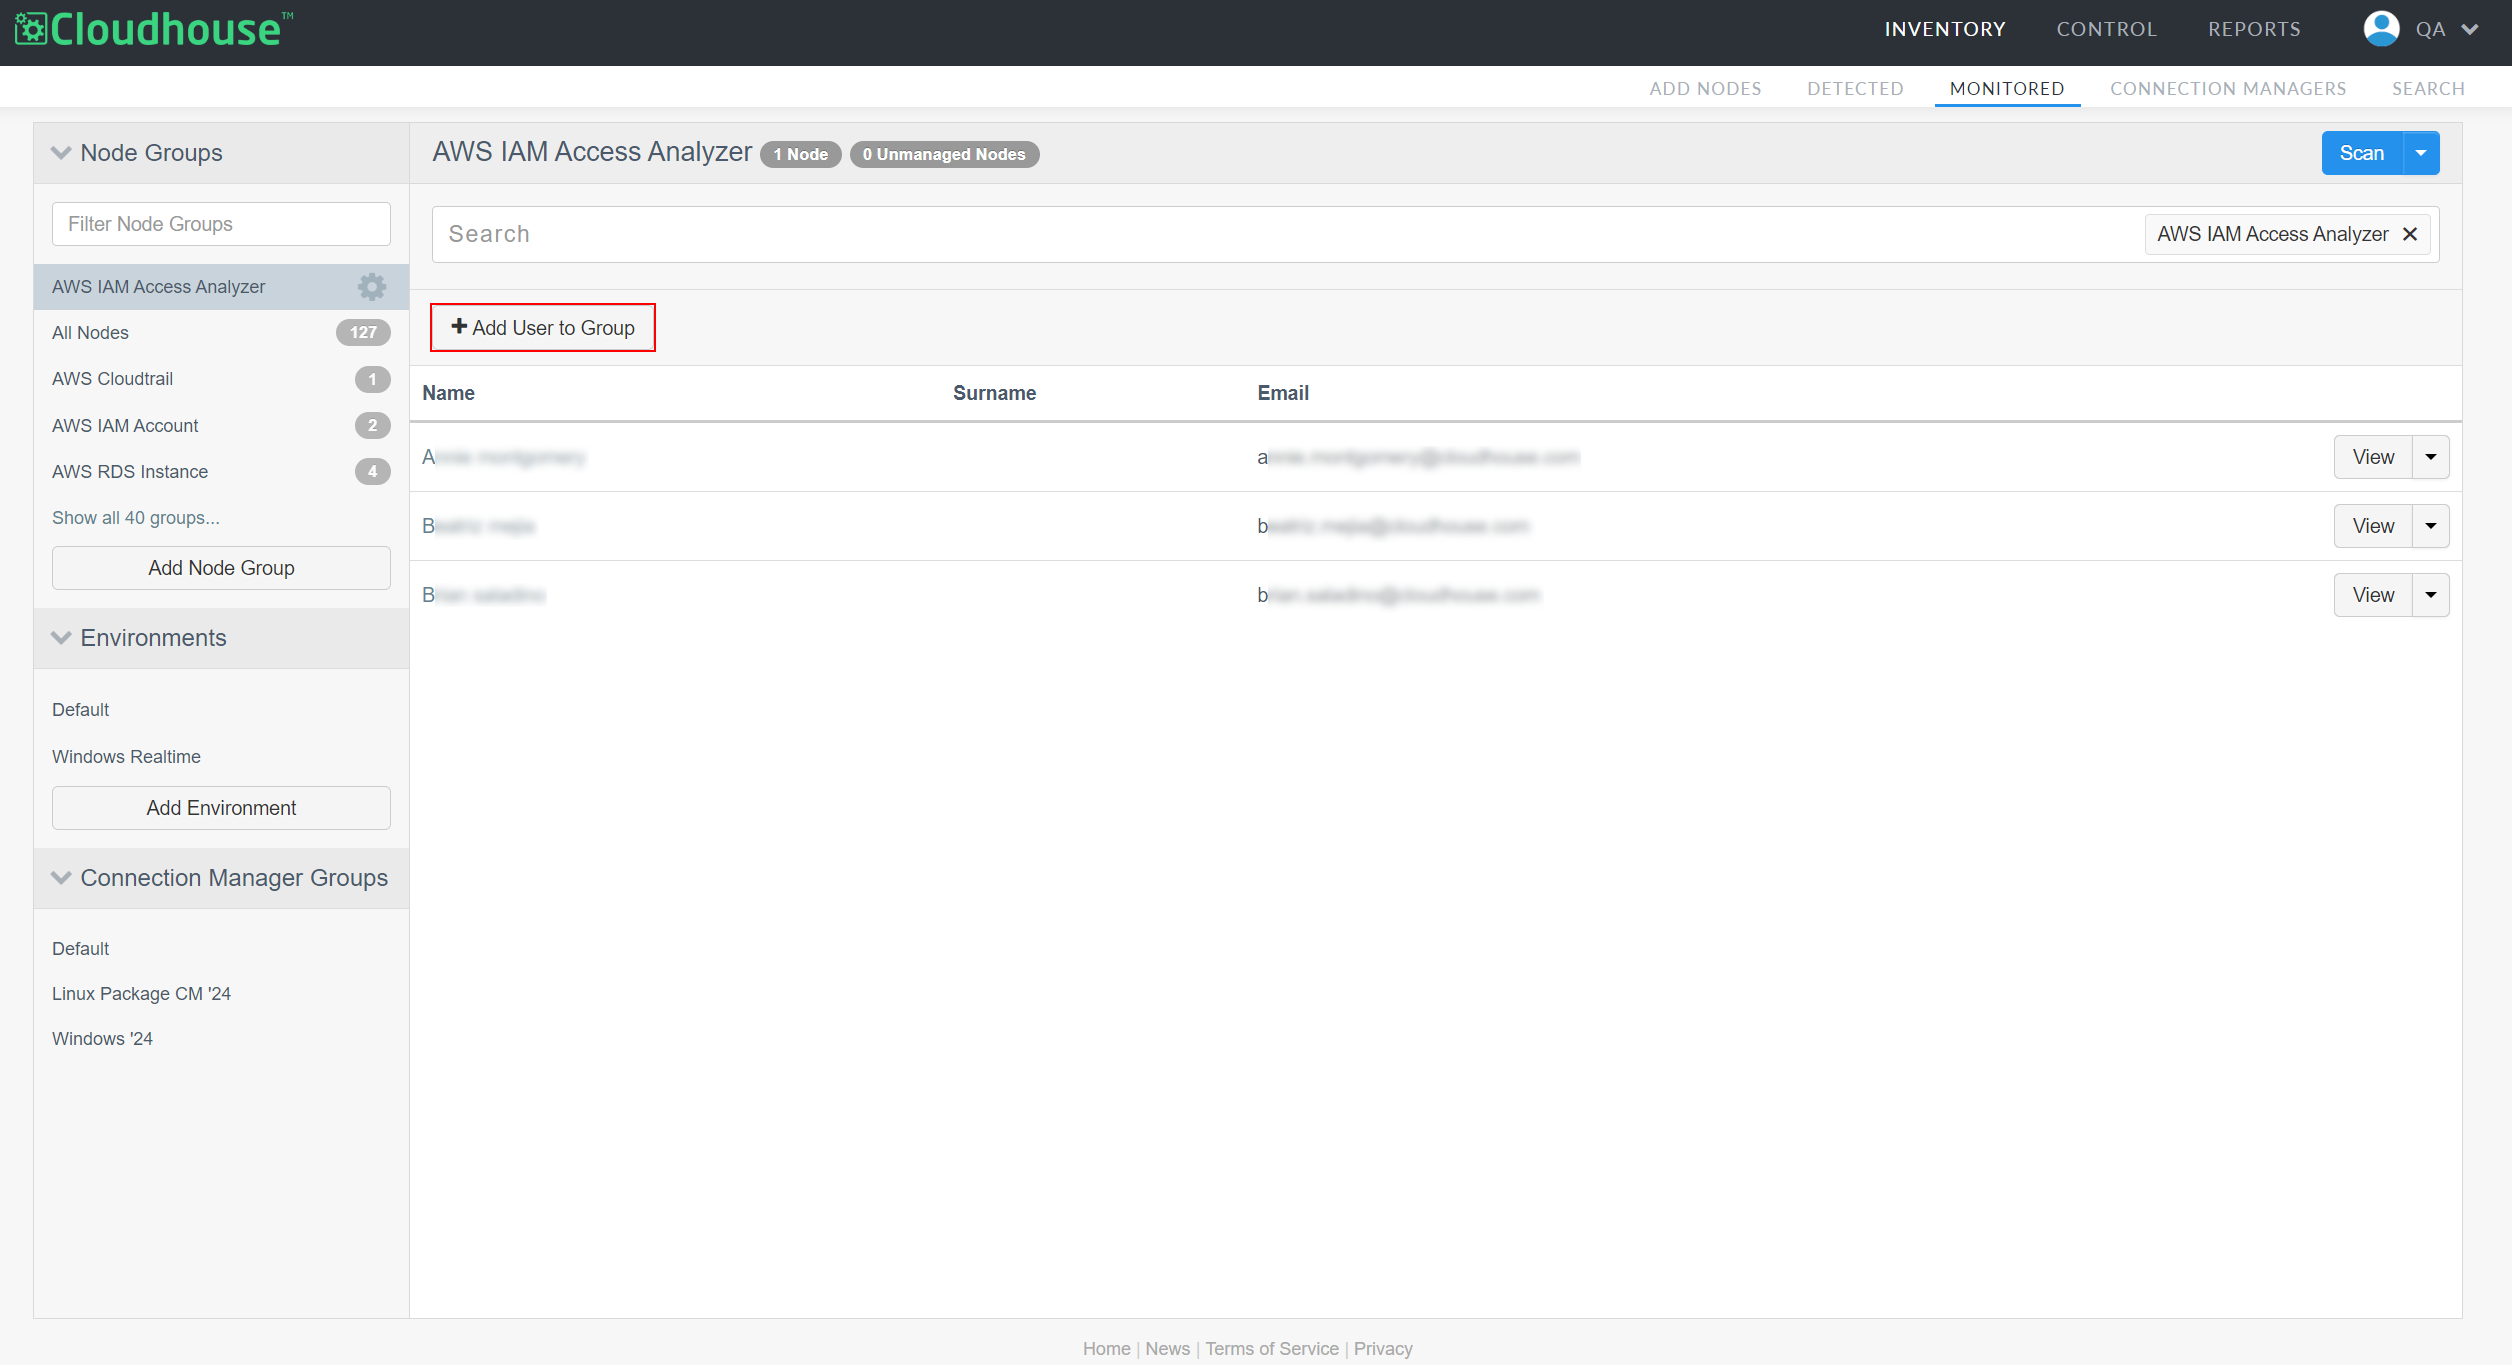Open the Terms of Service link
Screen dimensions: 2512x1365
(1271, 1349)
